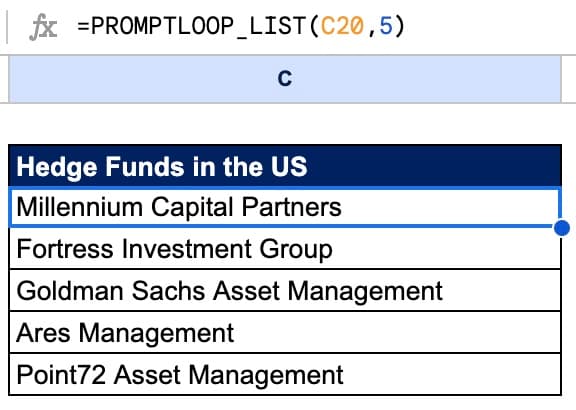Select column C header
Viewport: 576px width, 410px height.
[x=285, y=79]
